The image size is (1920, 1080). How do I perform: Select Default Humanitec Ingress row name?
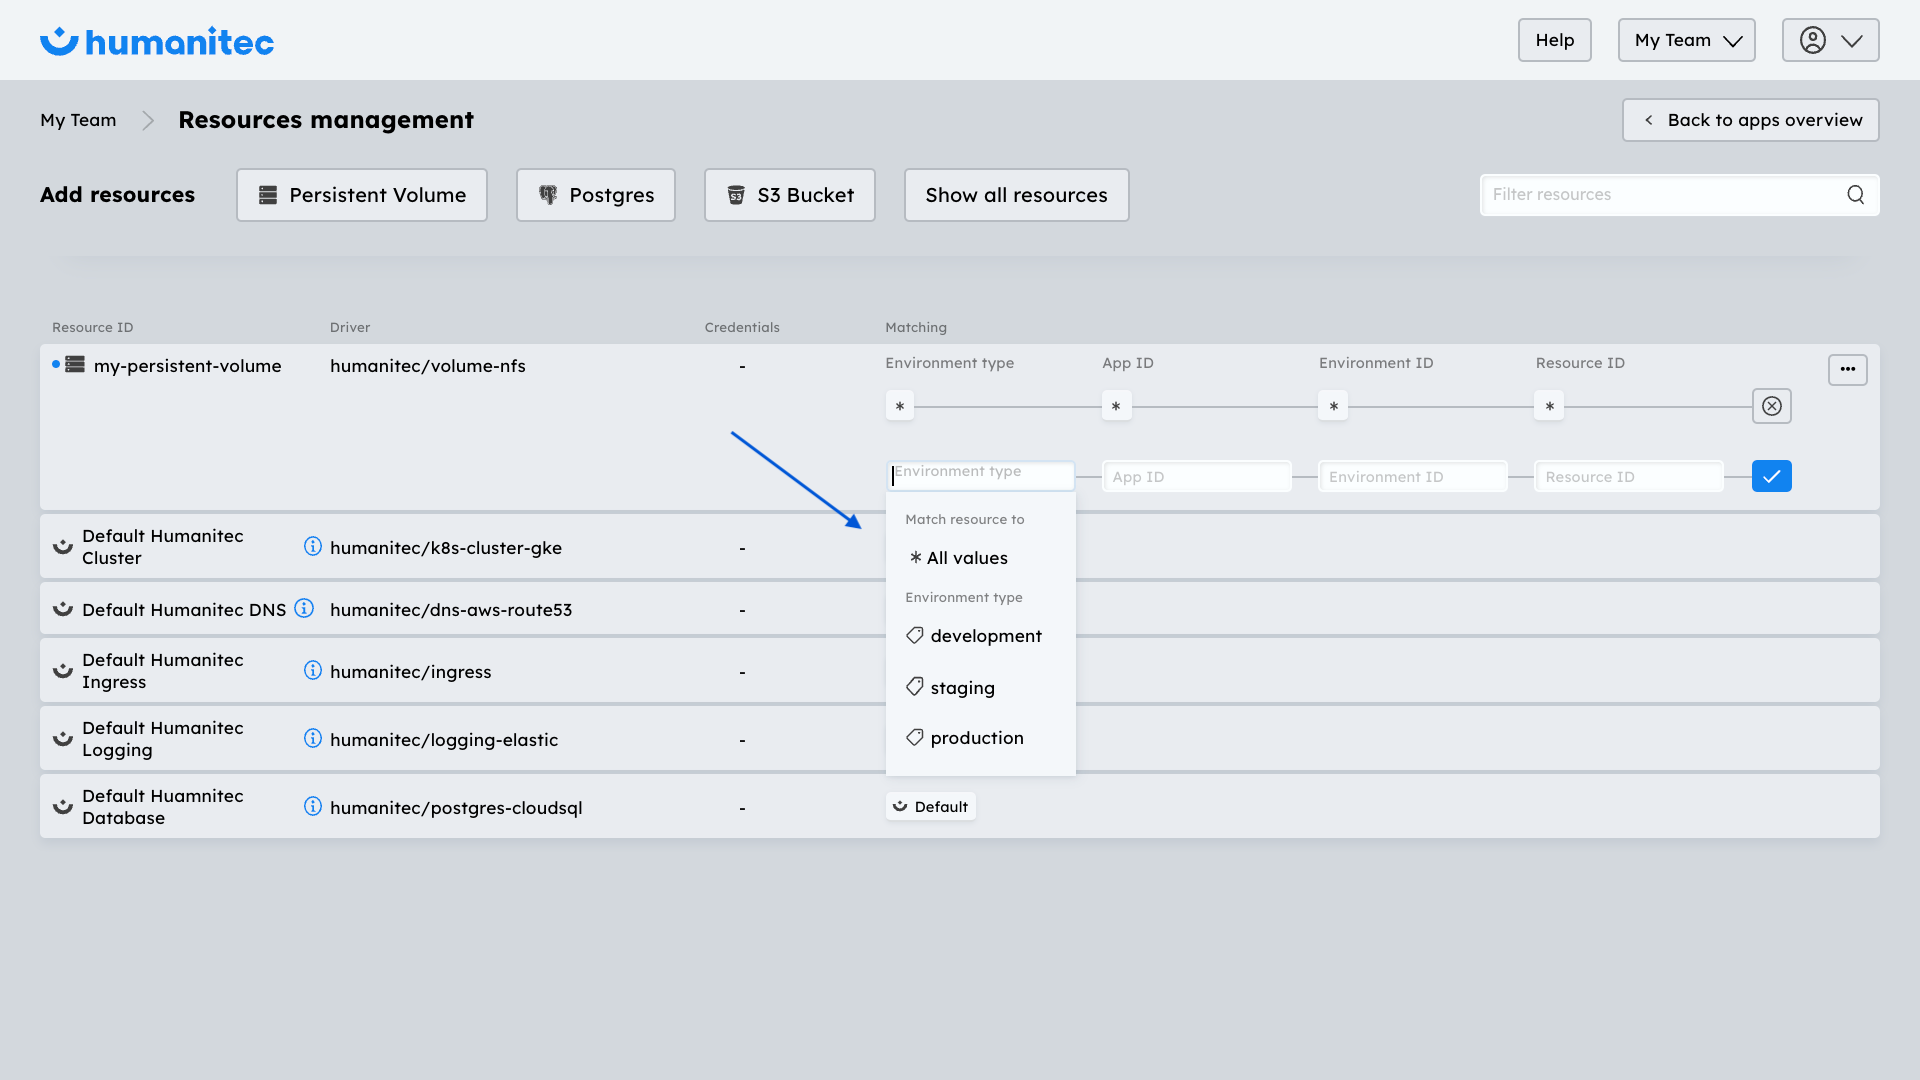click(x=163, y=671)
